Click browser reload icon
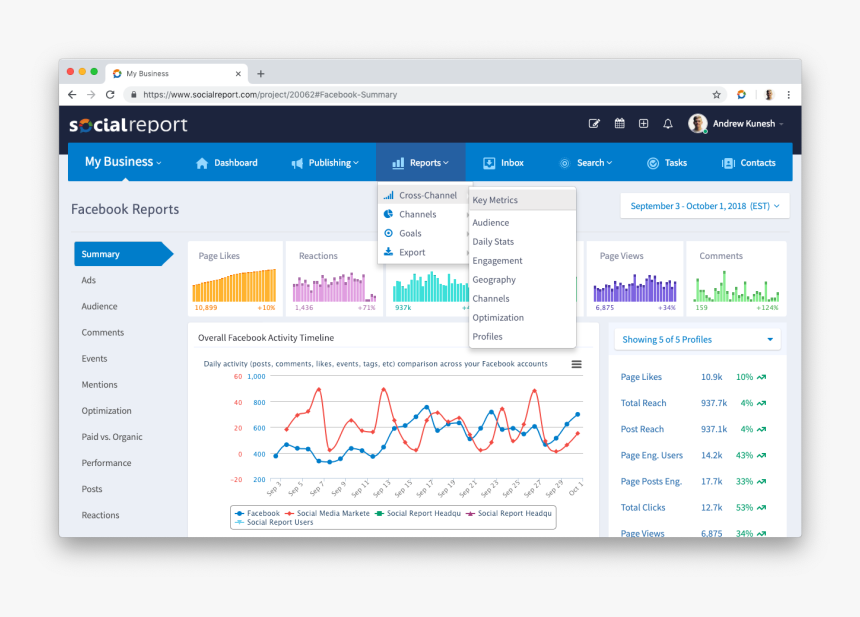The height and width of the screenshot is (617, 860). click(x=110, y=94)
